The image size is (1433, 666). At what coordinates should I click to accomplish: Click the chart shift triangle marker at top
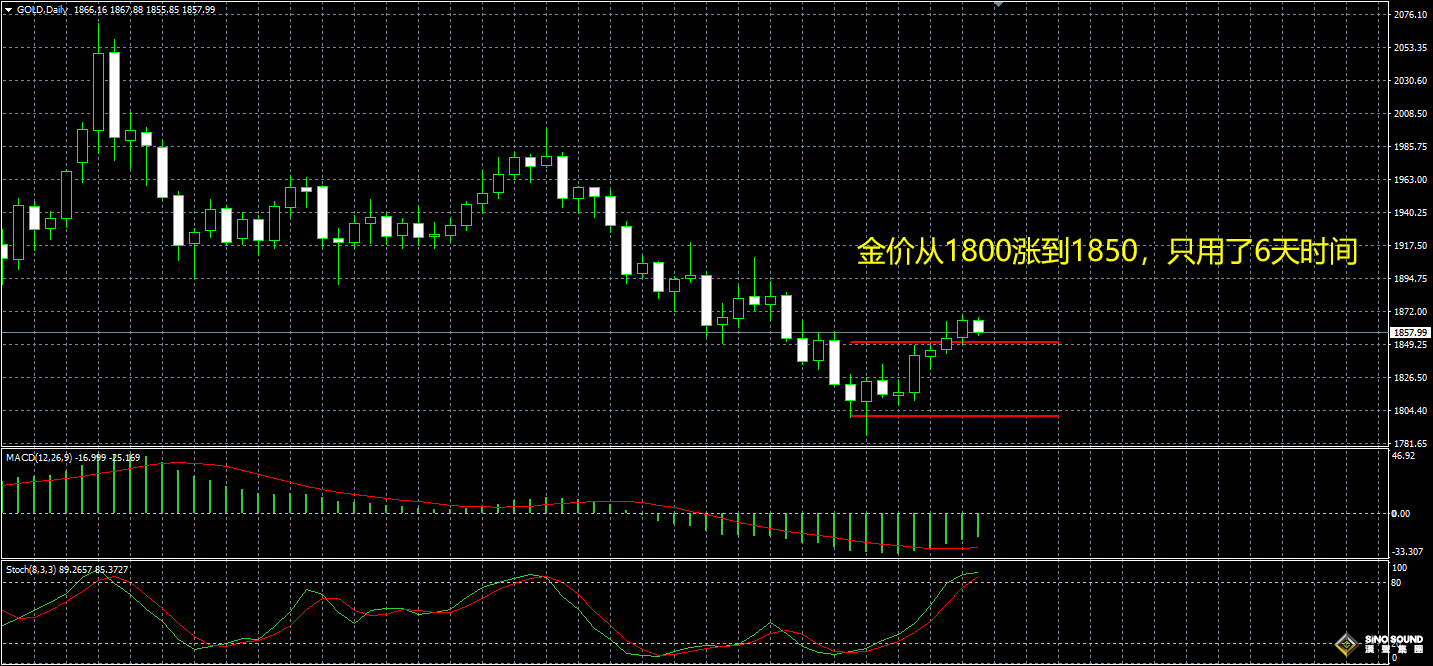point(997,5)
